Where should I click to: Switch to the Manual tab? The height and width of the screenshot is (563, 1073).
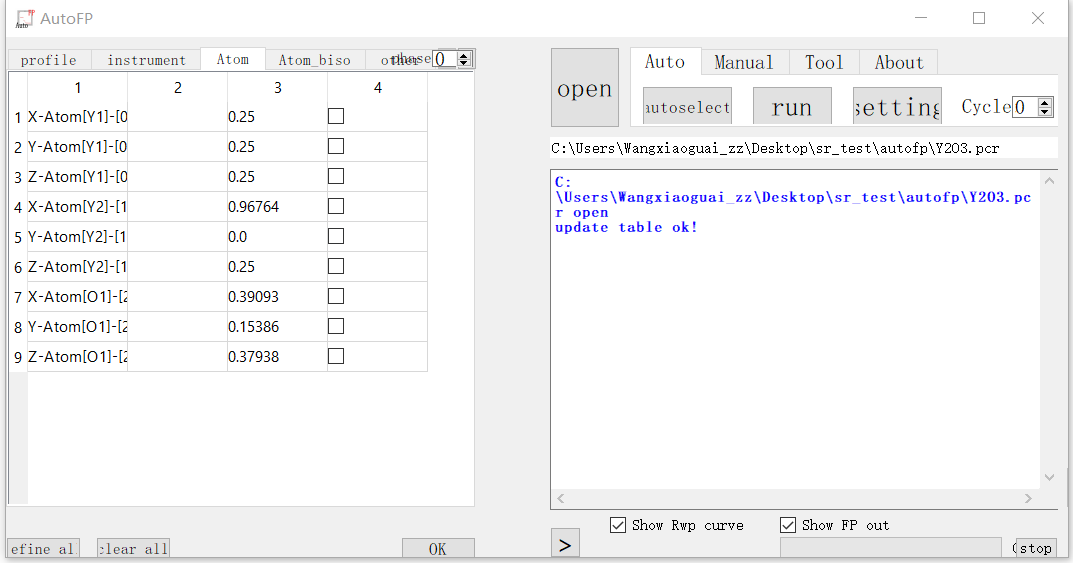[x=744, y=62]
